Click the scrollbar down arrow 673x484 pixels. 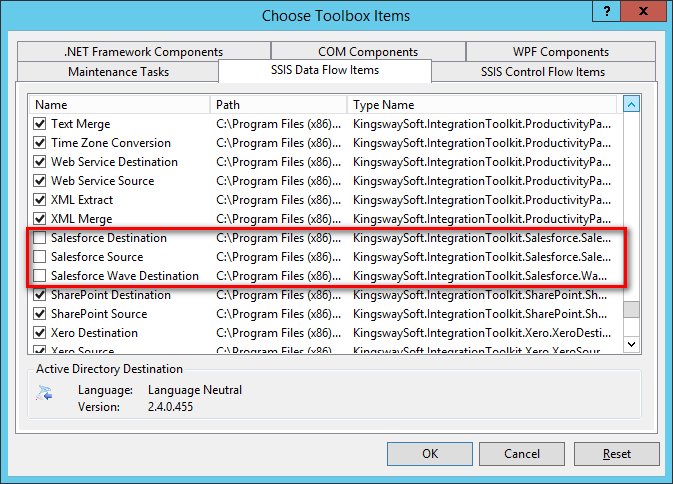[631, 344]
